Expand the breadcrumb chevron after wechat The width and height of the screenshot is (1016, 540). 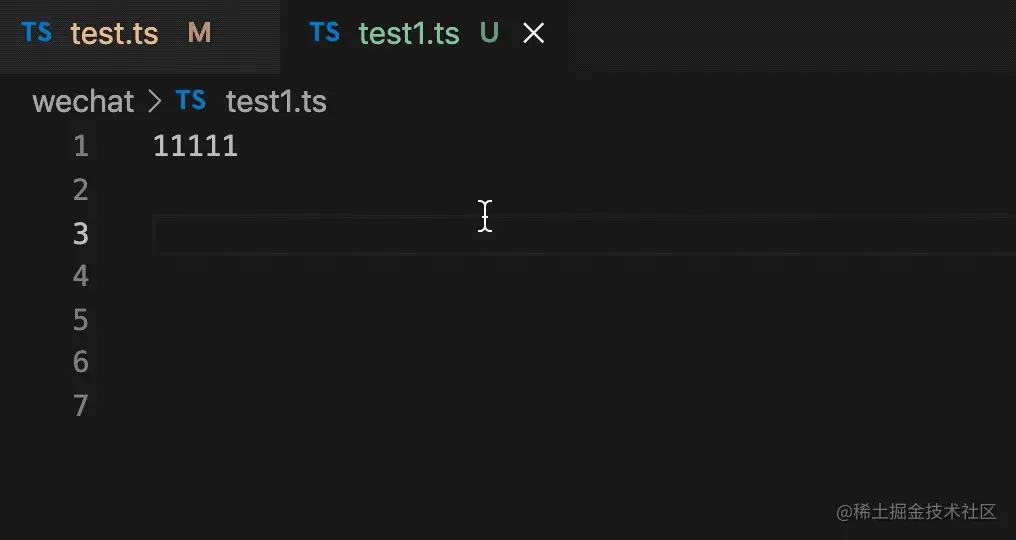(154, 101)
